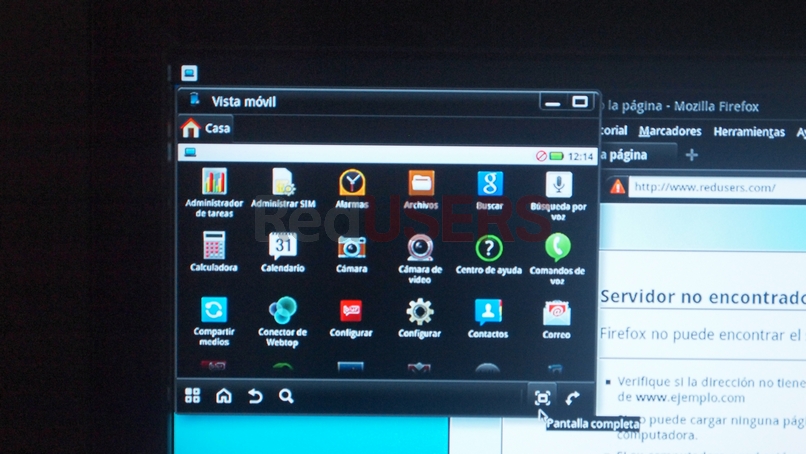Tap the back arrow in bottom bar
Screen dimensions: 806x454
[x=255, y=396]
